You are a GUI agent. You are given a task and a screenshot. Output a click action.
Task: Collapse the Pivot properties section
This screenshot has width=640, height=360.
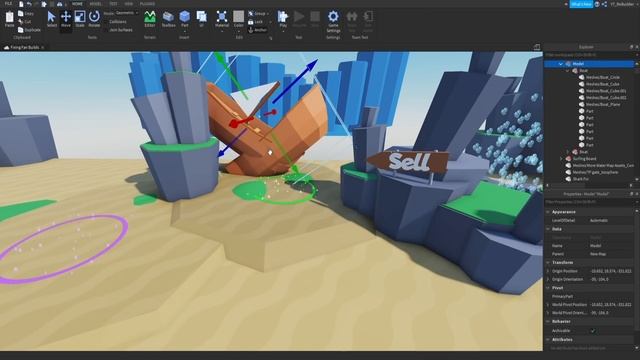[x=548, y=288]
